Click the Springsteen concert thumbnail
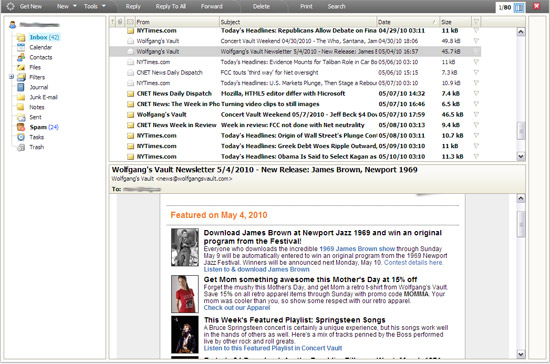The image size is (550, 364). (185, 335)
